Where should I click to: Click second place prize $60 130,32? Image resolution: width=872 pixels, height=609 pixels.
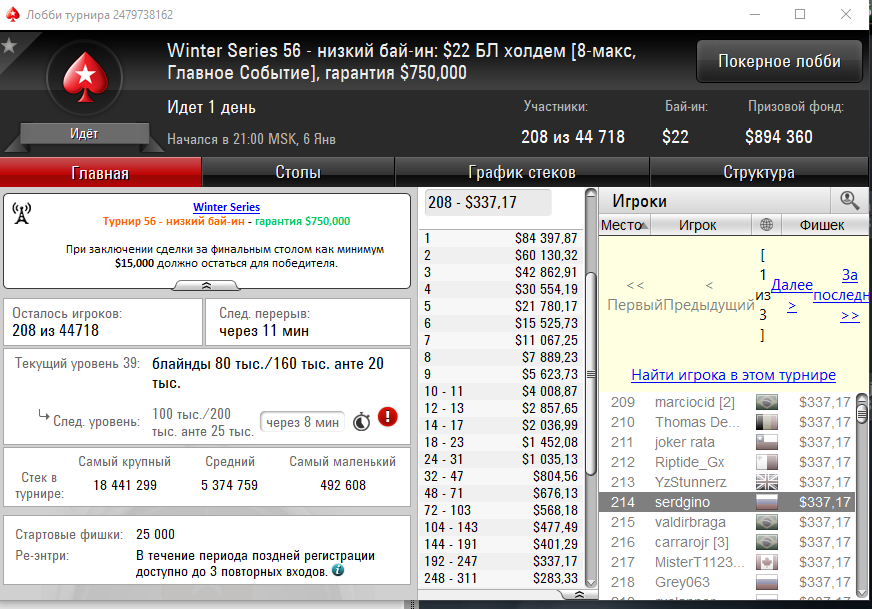[546, 255]
